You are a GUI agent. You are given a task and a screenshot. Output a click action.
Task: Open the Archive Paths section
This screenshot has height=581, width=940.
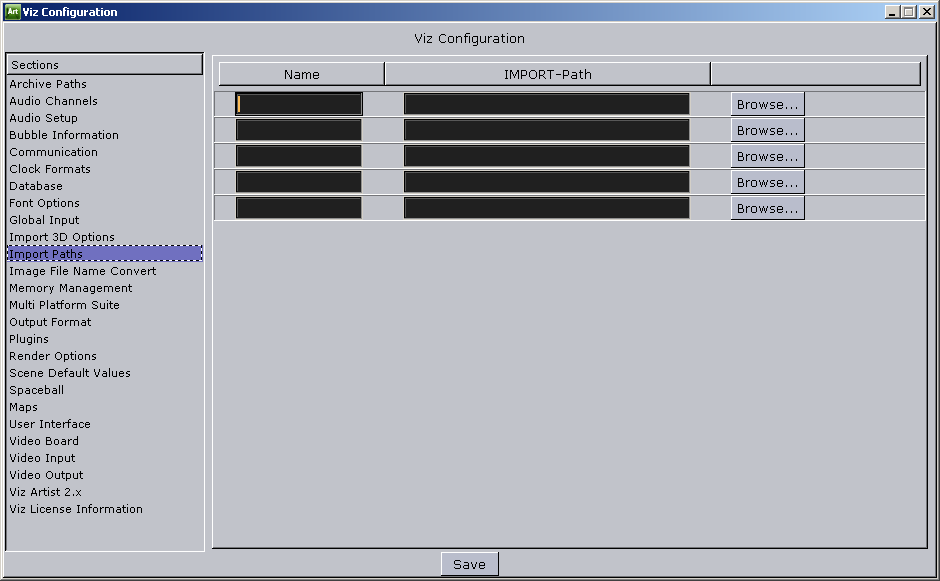[48, 84]
